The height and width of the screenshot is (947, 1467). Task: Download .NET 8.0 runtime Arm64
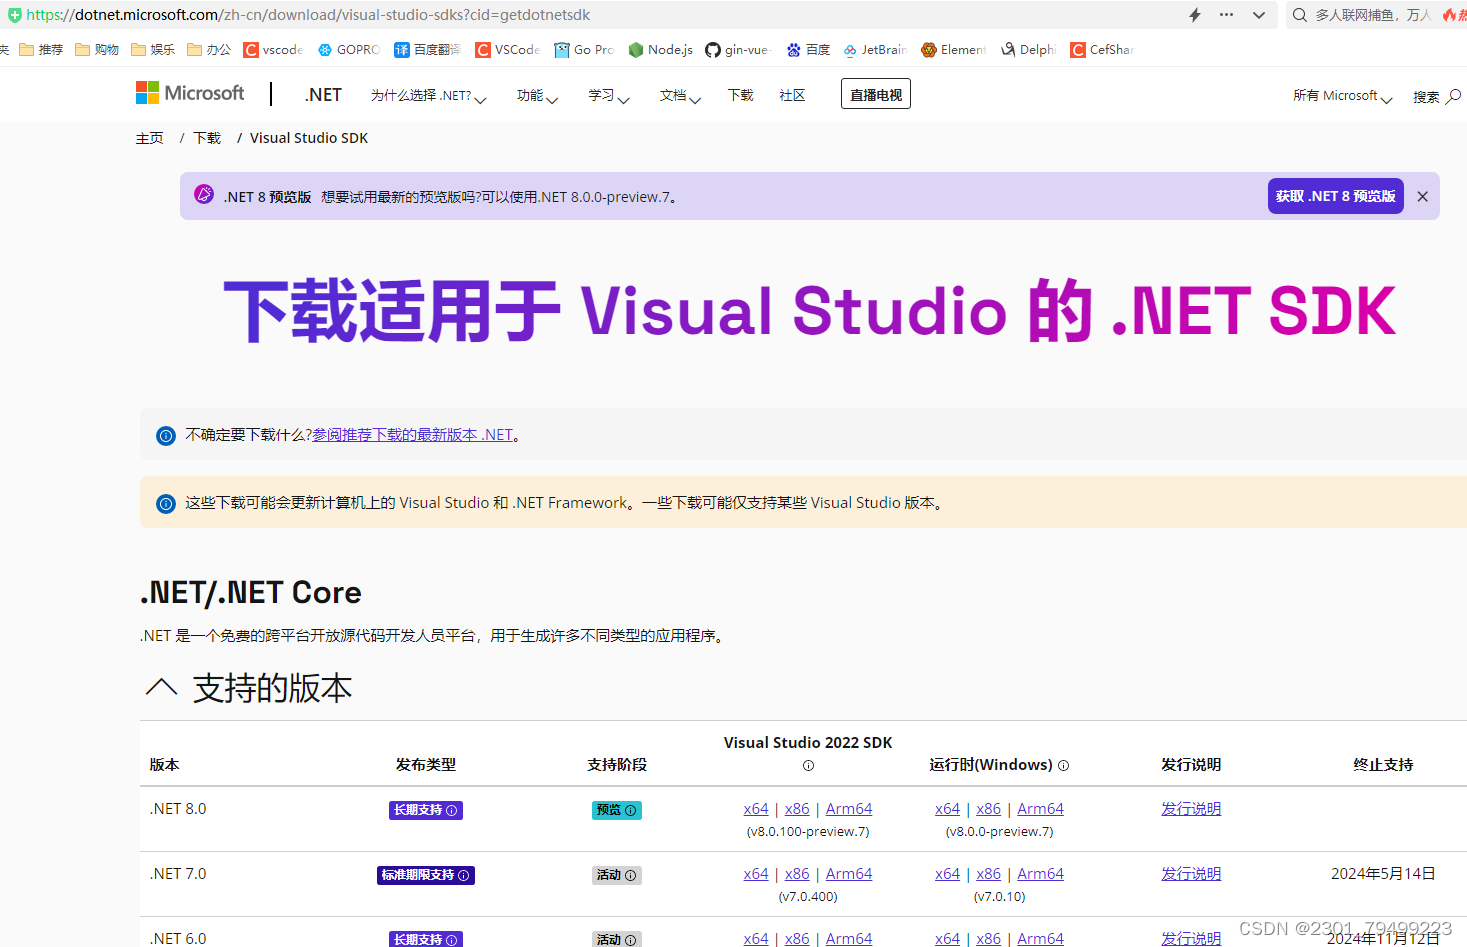(x=1040, y=809)
